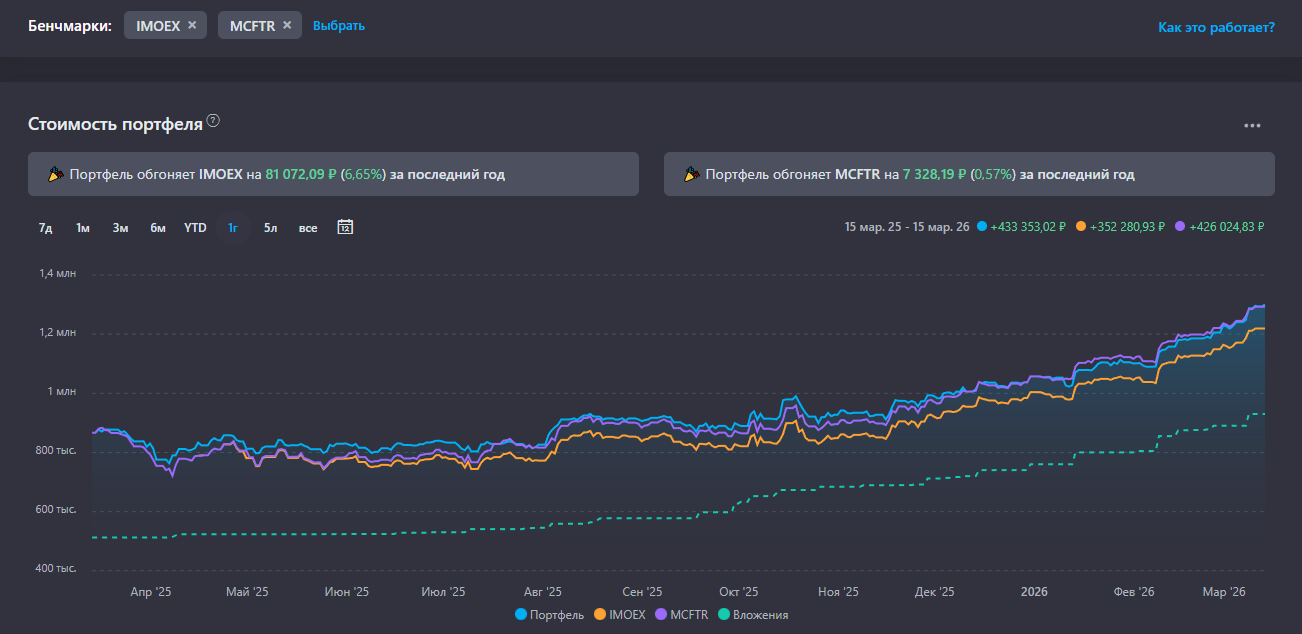Show the все full history range

(x=308, y=228)
